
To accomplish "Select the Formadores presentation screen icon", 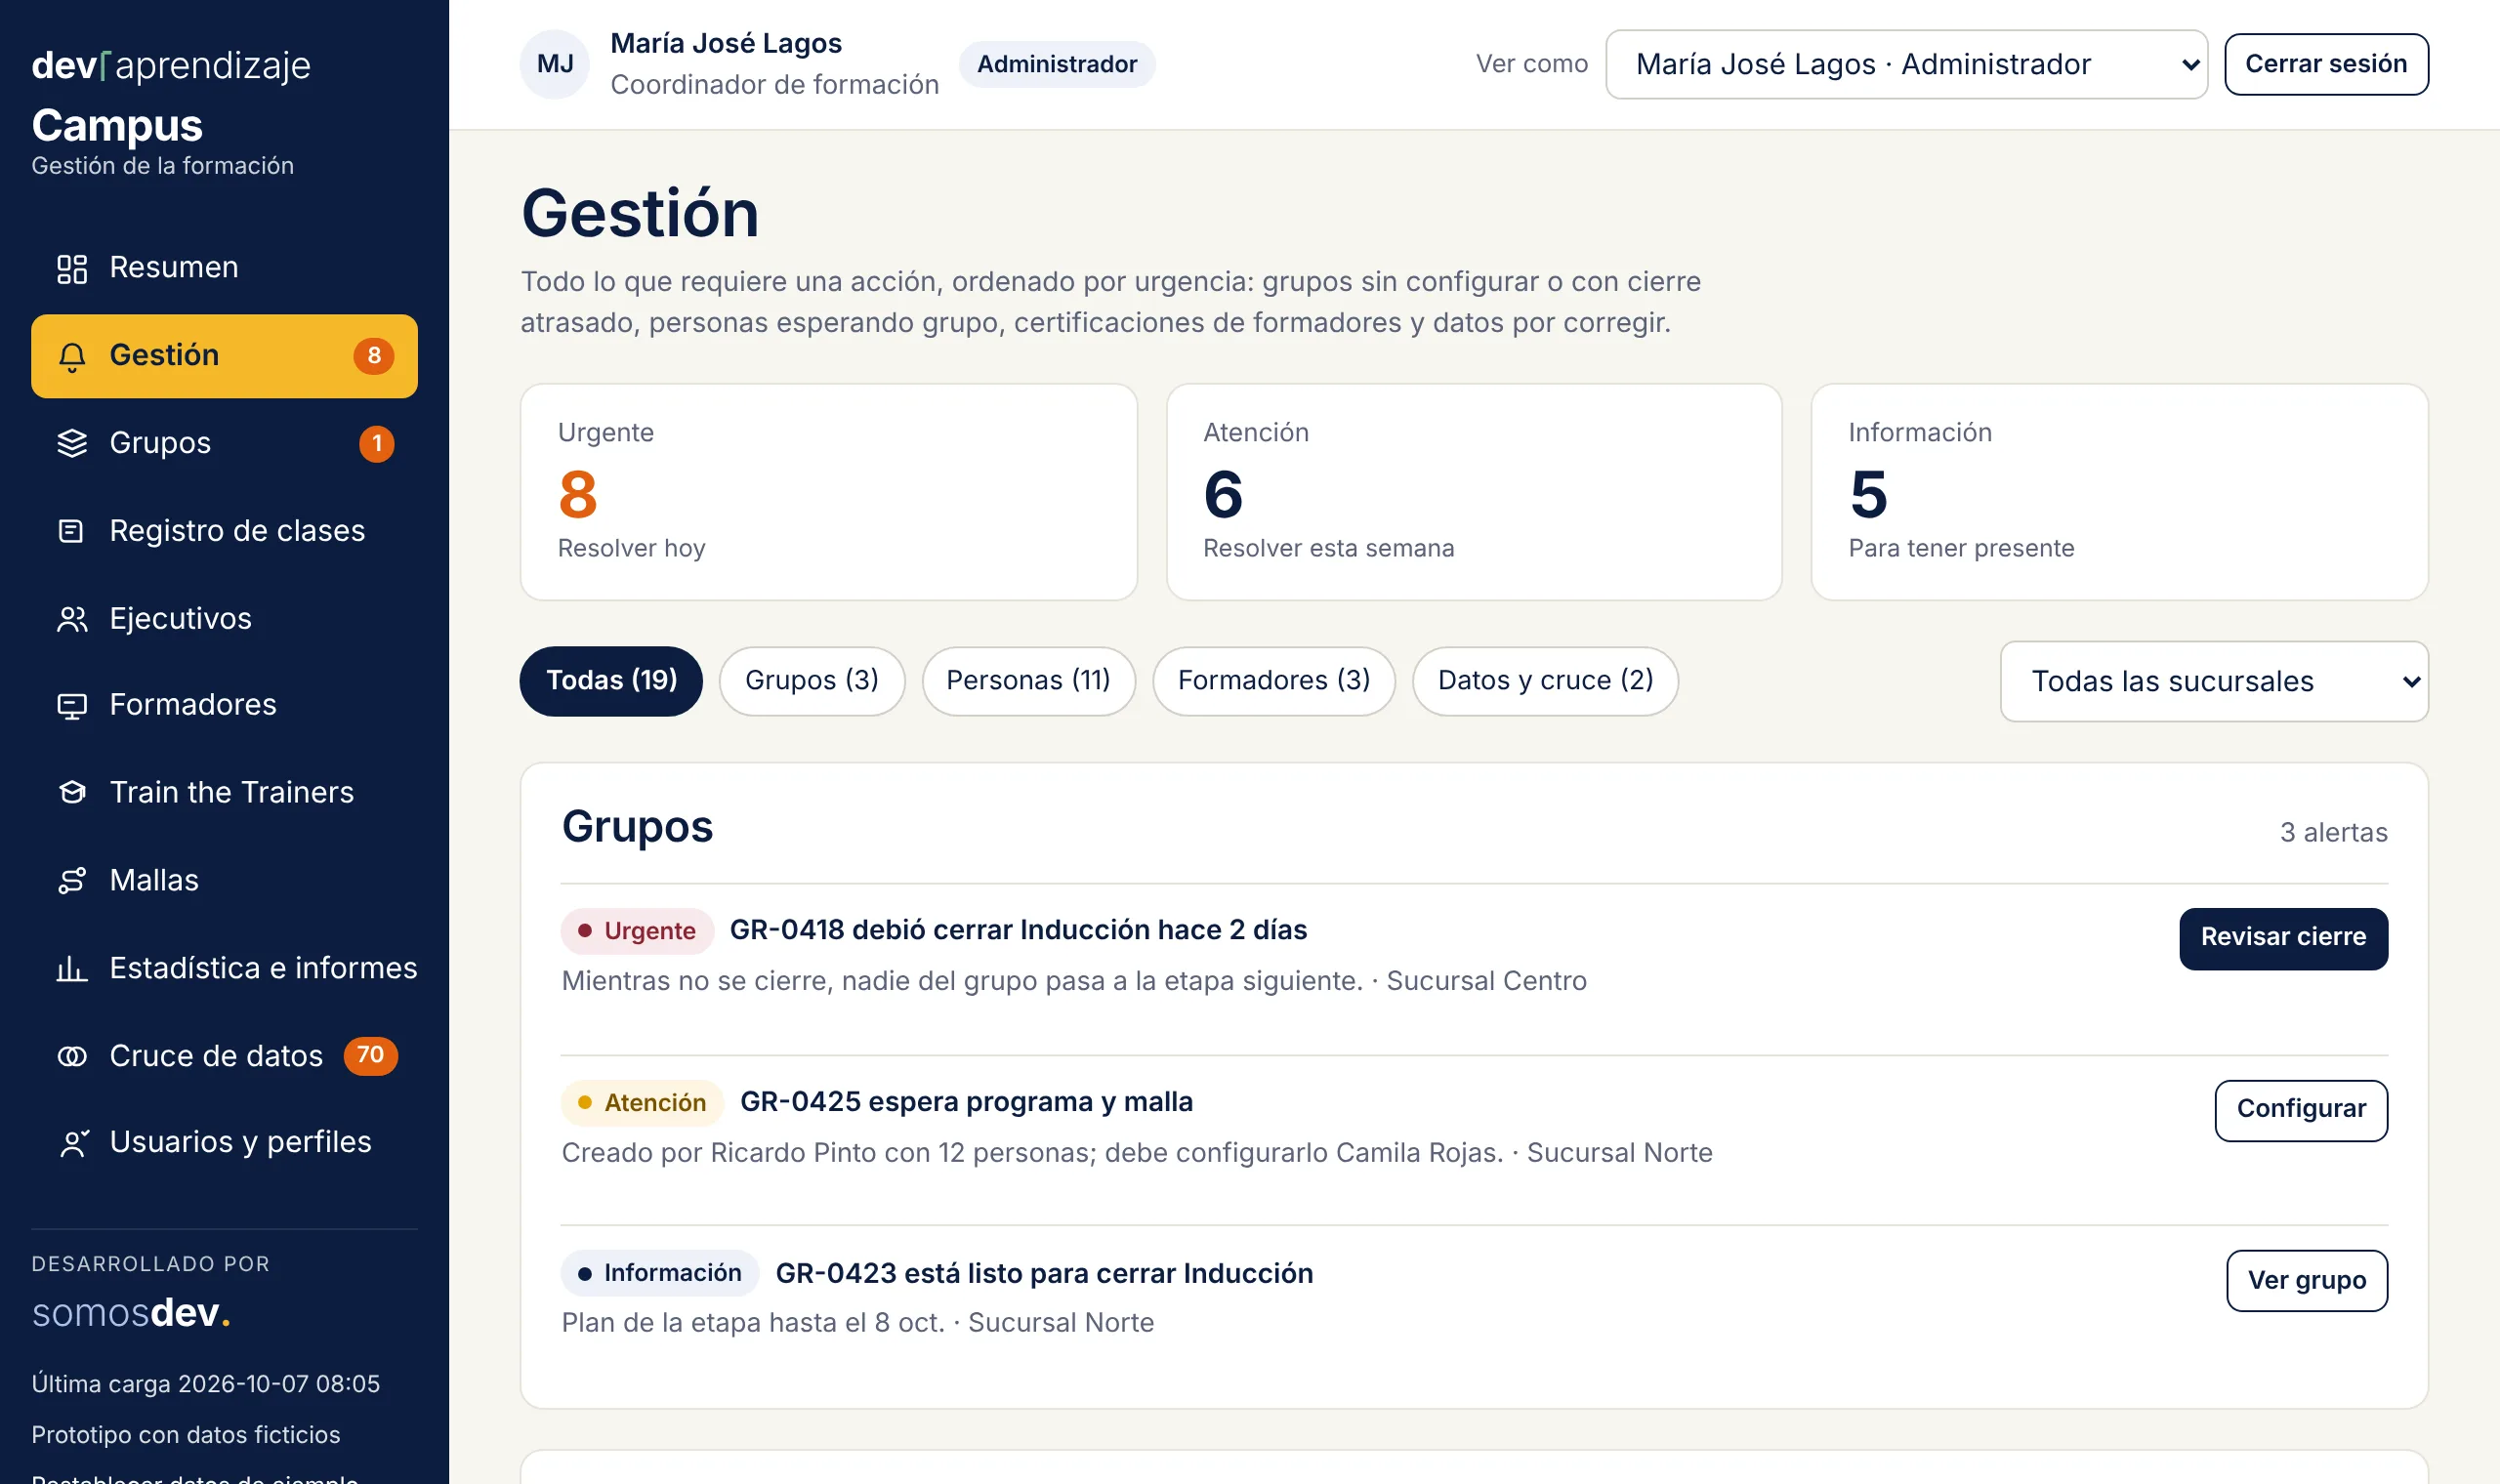I will [72, 706].
